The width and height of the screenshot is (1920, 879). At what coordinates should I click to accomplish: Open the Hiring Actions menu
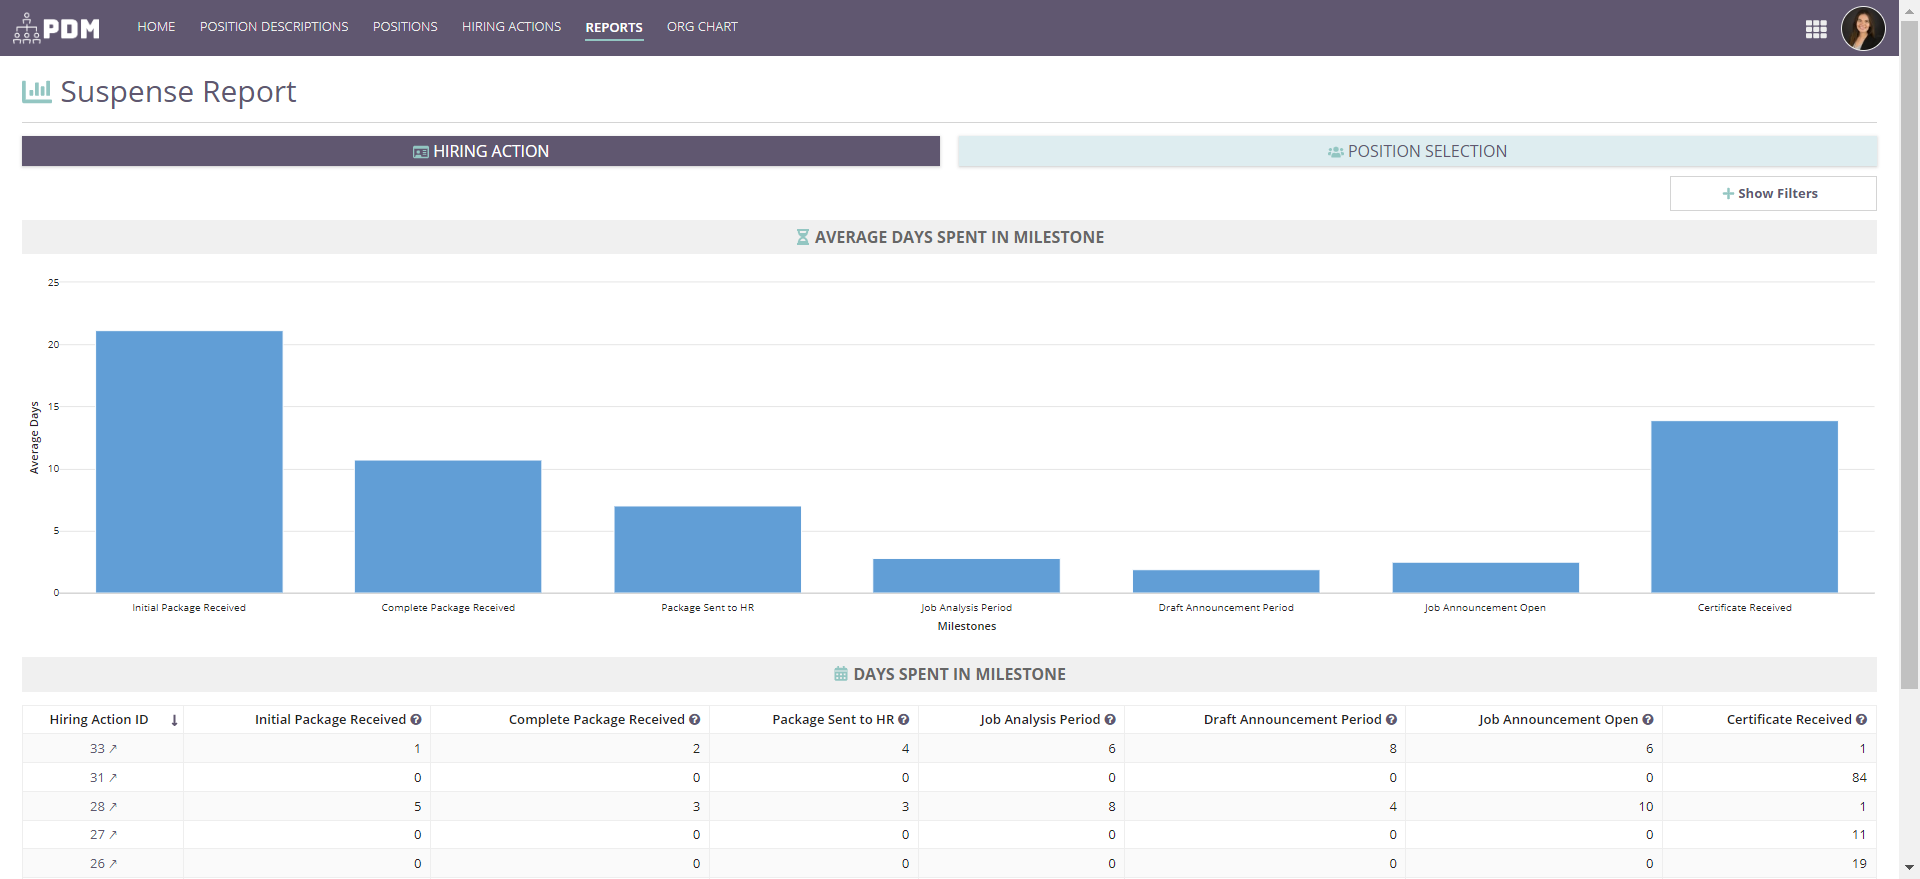tap(511, 27)
